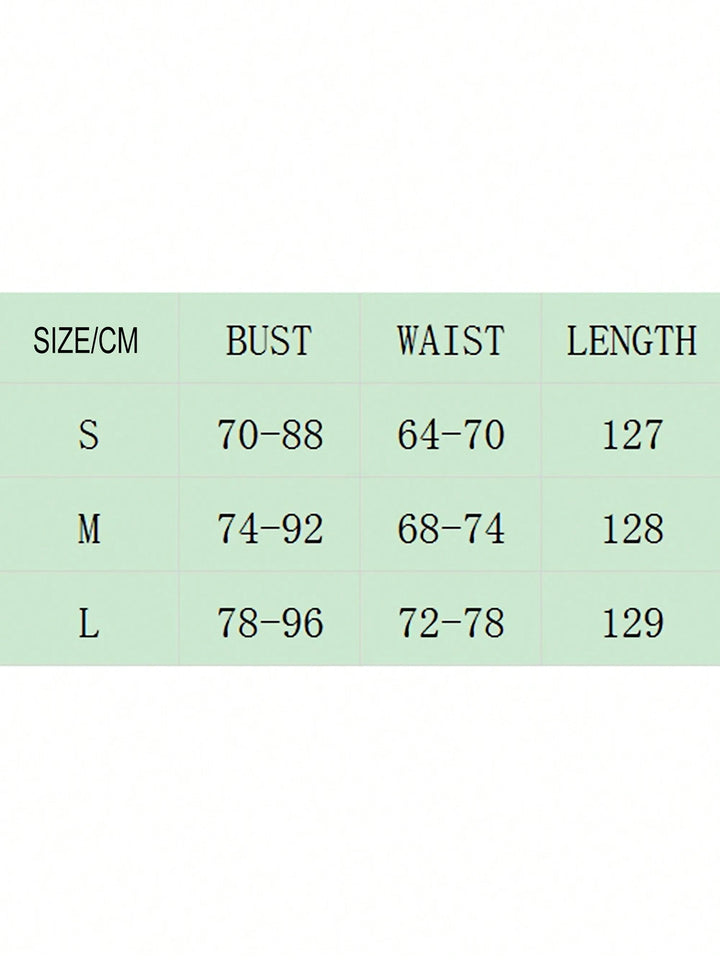720x960 pixels.
Task: Select the M size row label
Action: (89, 529)
